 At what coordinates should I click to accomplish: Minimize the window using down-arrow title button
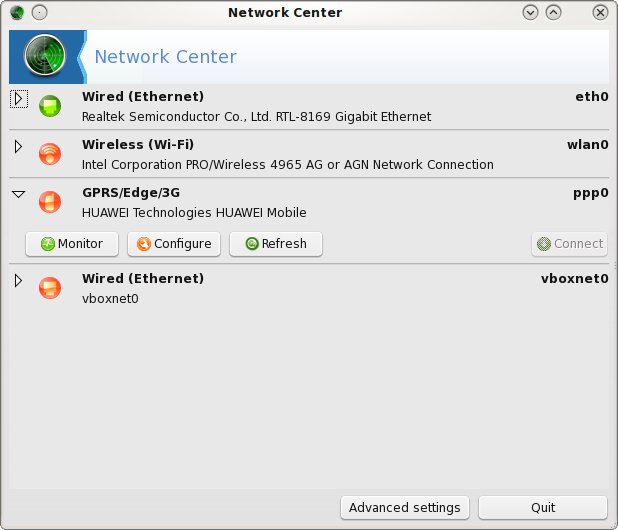[x=530, y=13]
